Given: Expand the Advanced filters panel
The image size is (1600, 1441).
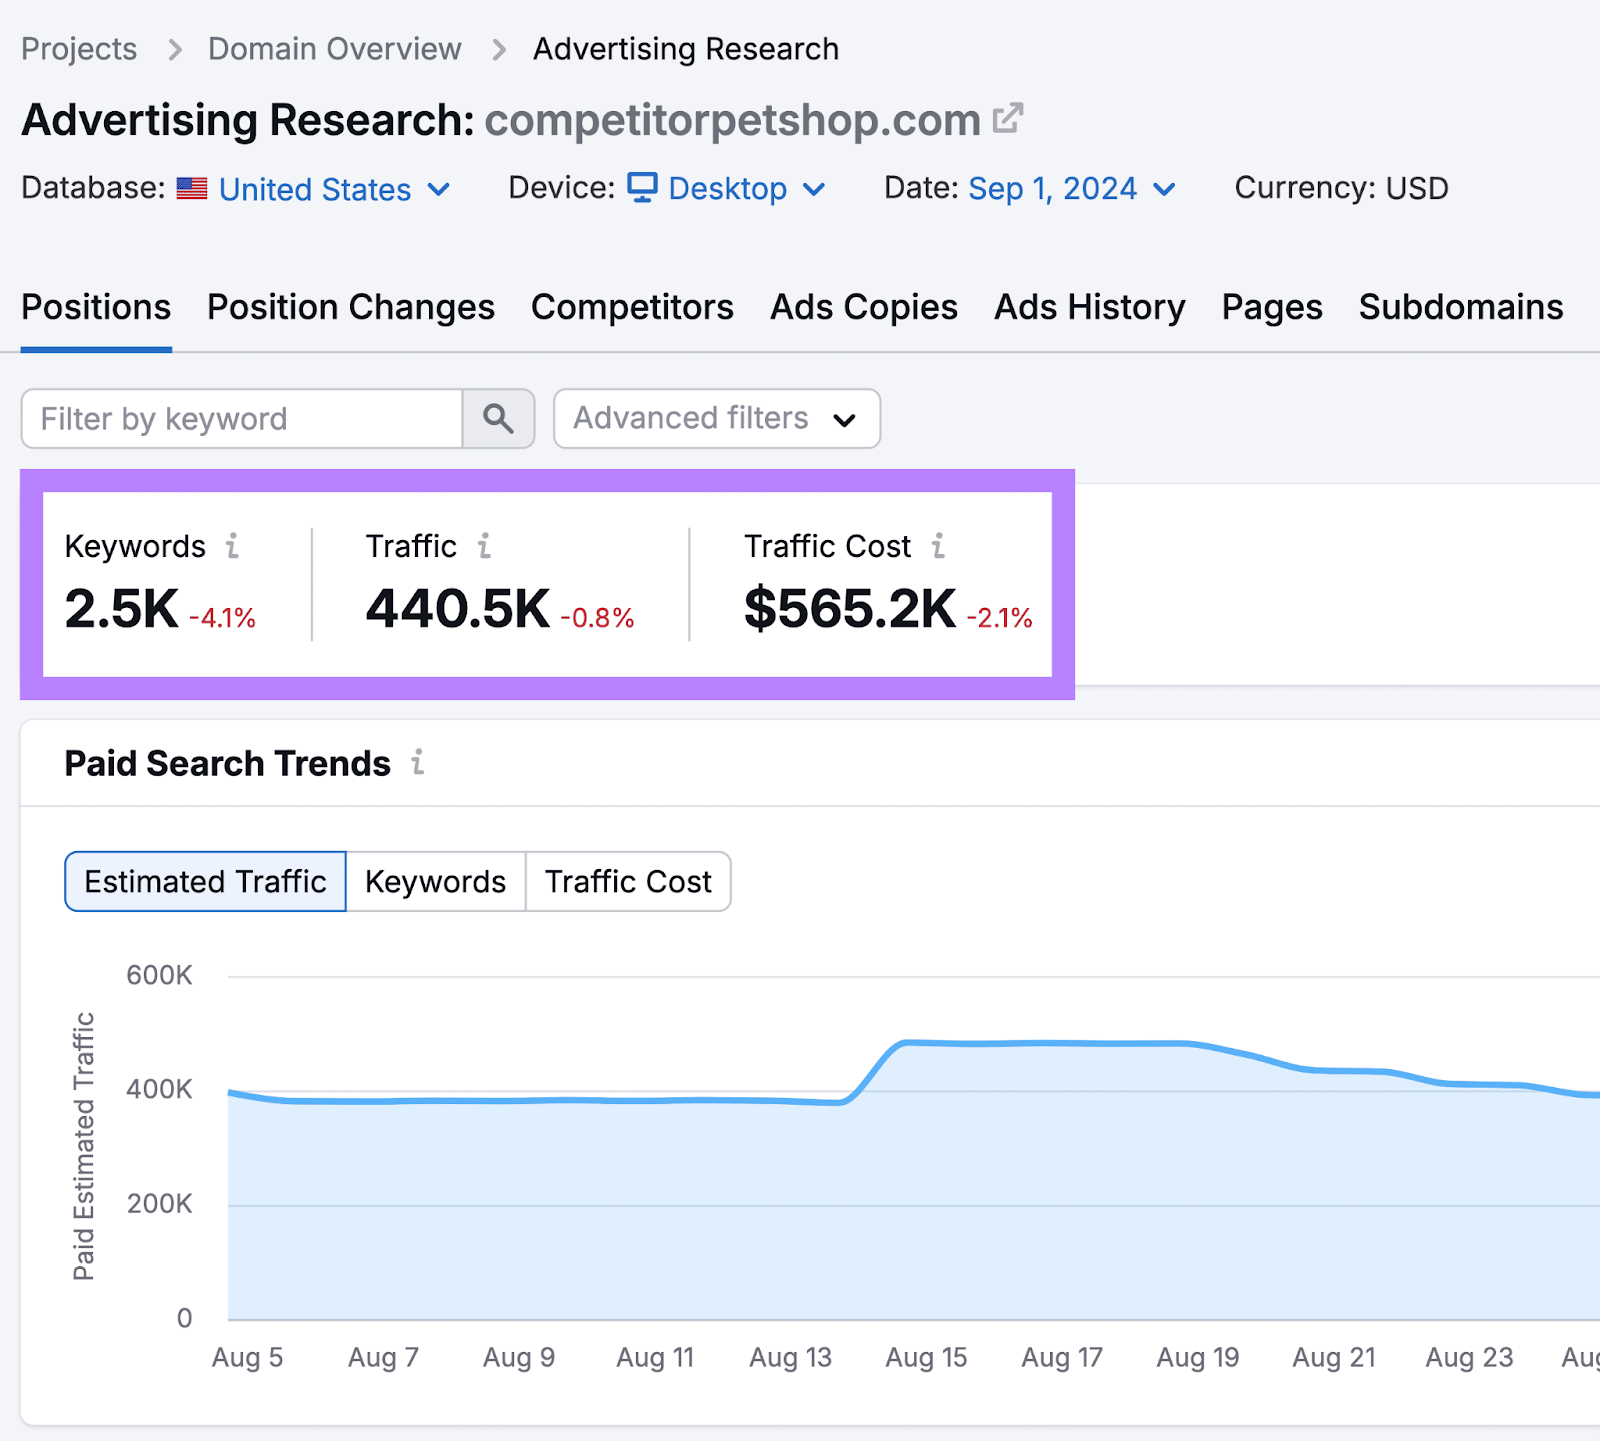Looking at the screenshot, I should coord(716,419).
